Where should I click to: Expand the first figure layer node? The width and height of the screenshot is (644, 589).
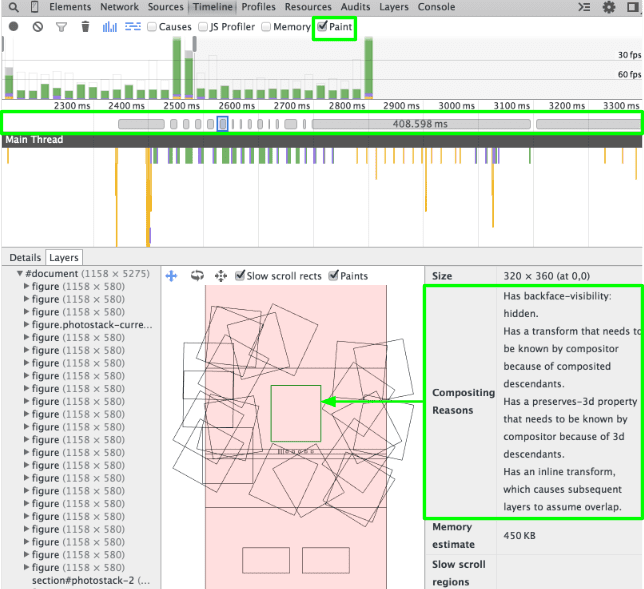coord(27,286)
